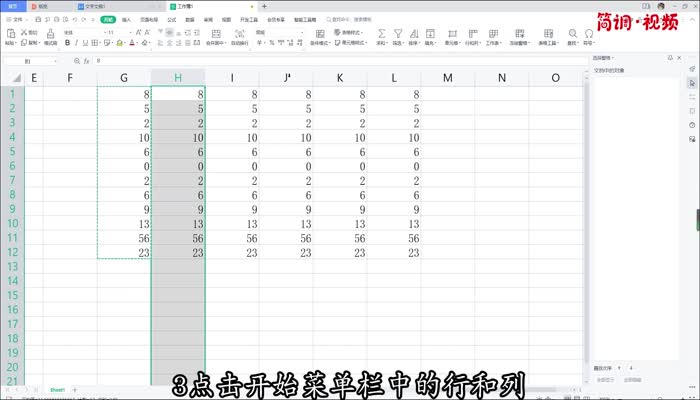The width and height of the screenshot is (700, 400).
Task: Click the font color red A swatch
Action: (x=131, y=44)
